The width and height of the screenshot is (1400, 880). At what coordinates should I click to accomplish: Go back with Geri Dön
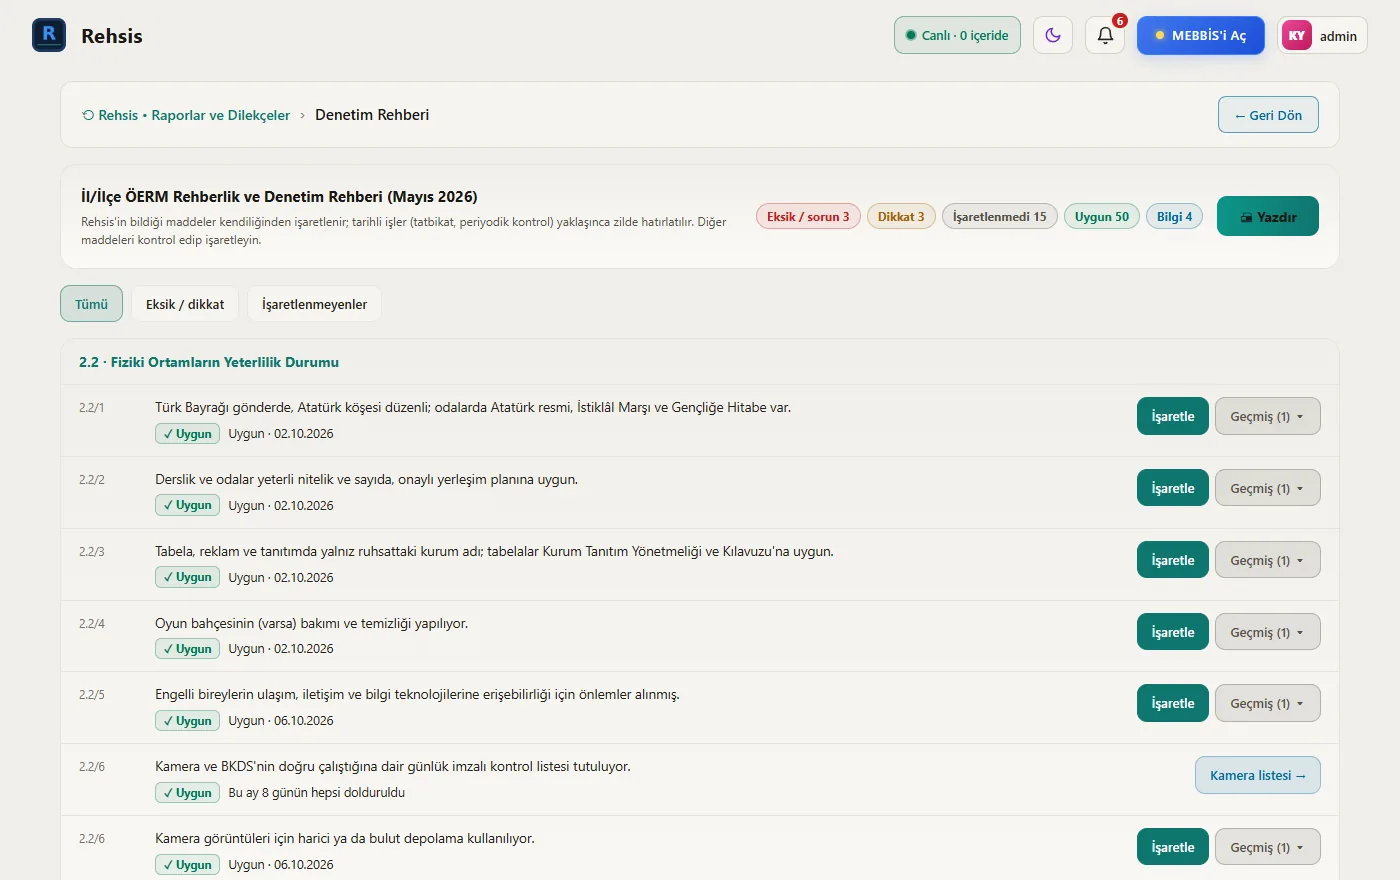(1268, 115)
